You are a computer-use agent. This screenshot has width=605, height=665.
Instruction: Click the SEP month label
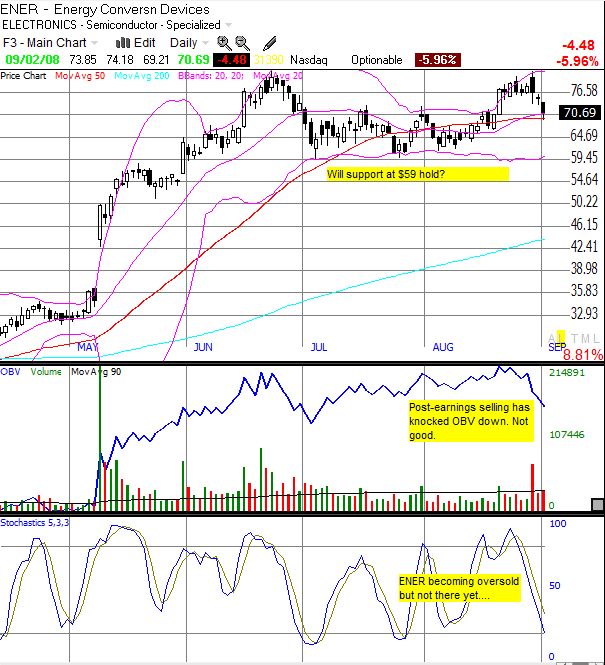557,347
